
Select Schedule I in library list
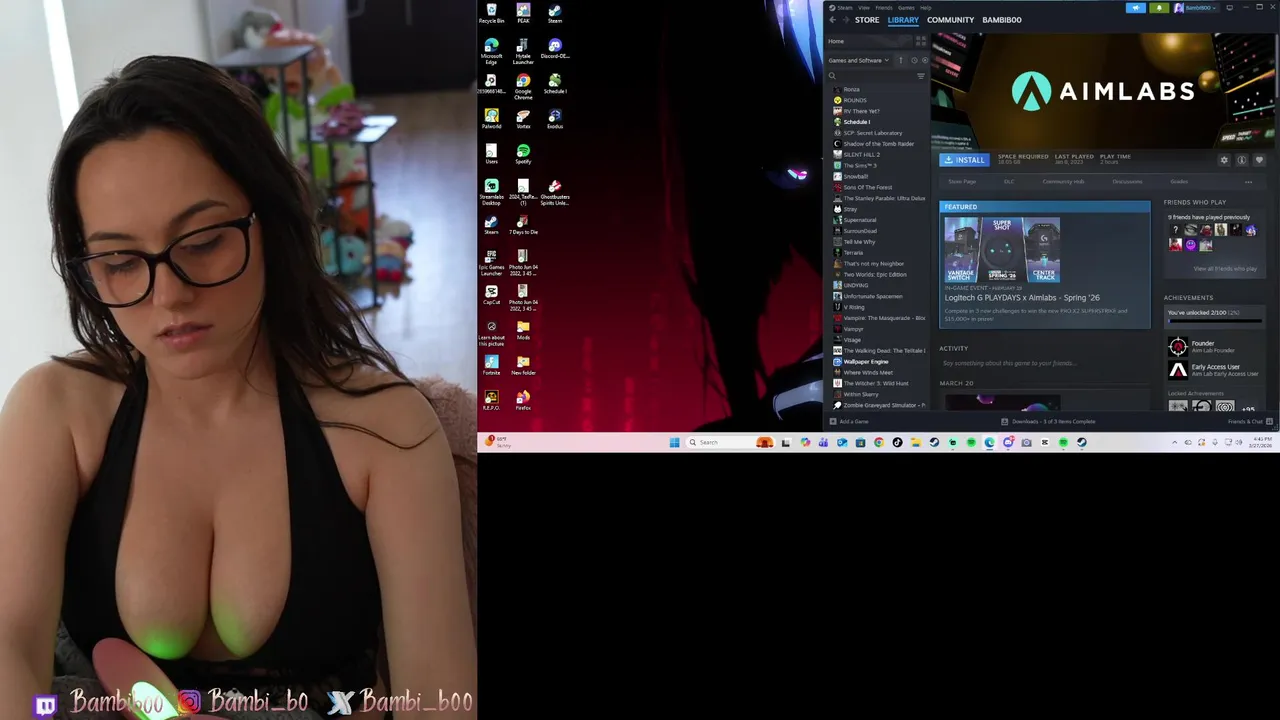856,122
